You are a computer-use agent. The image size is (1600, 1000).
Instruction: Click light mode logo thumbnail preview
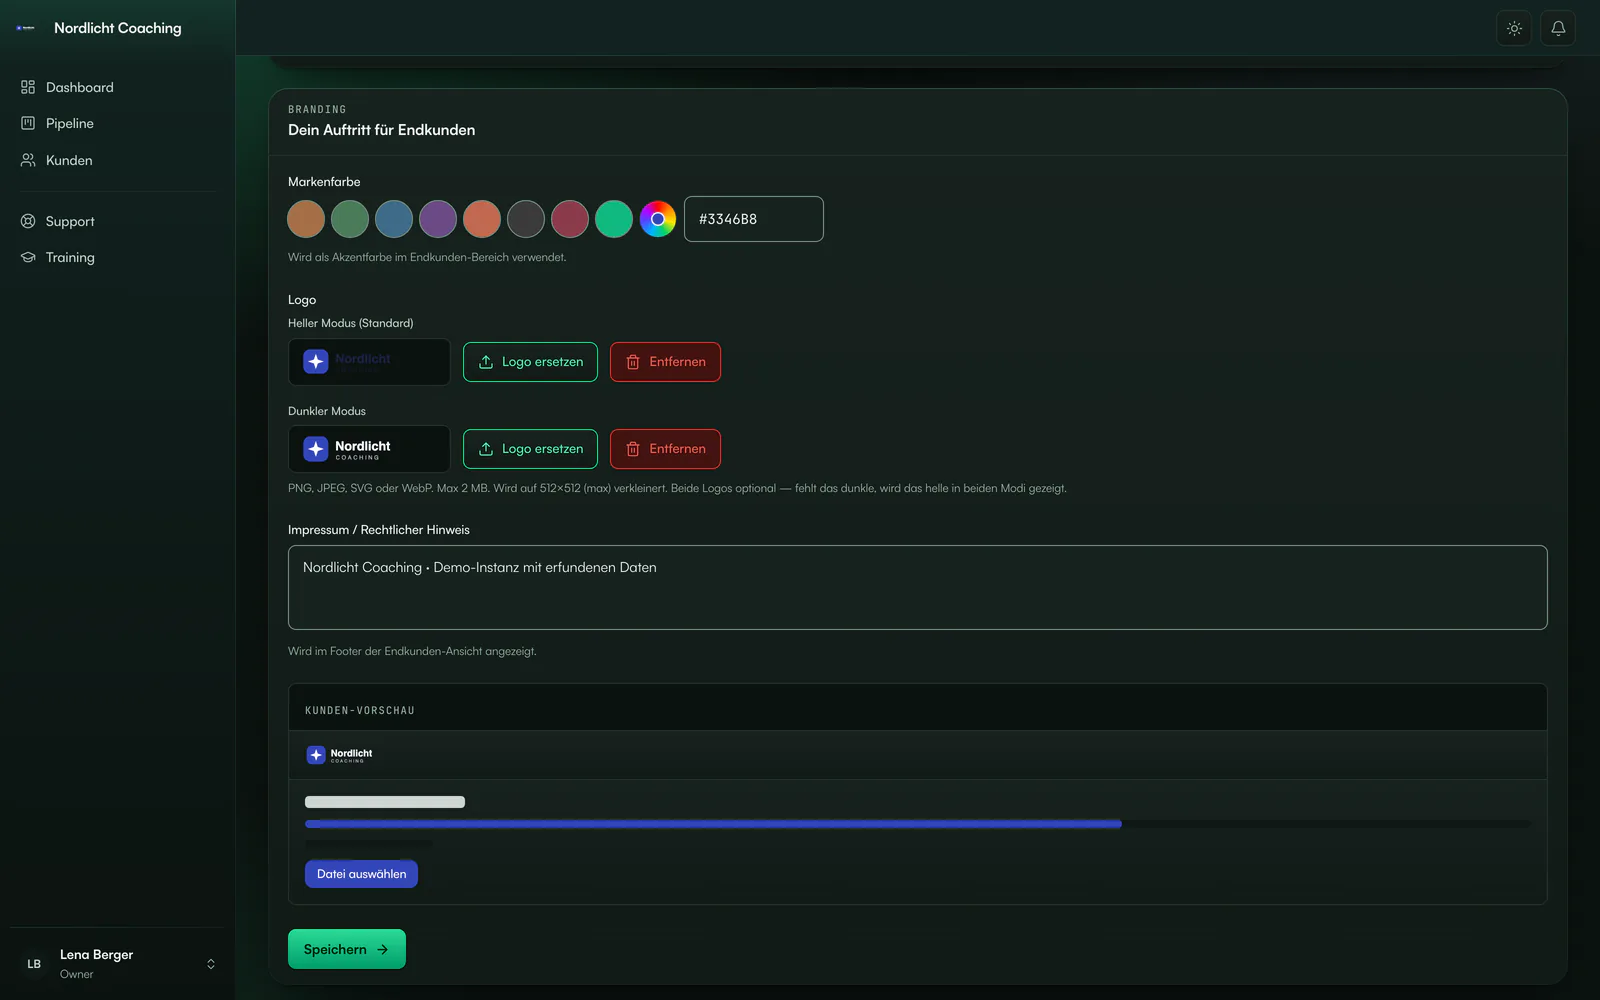coord(369,362)
